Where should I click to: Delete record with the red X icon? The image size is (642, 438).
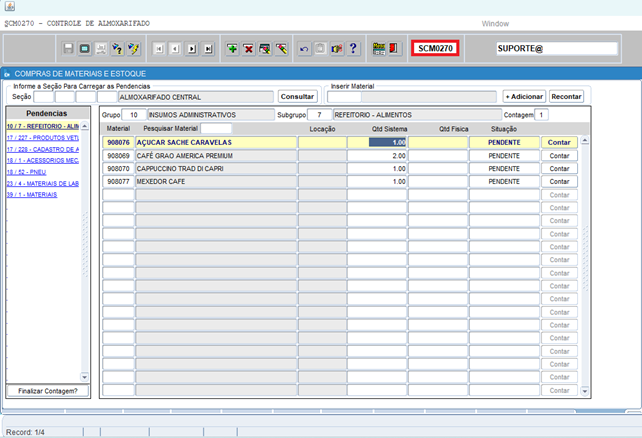tap(248, 49)
